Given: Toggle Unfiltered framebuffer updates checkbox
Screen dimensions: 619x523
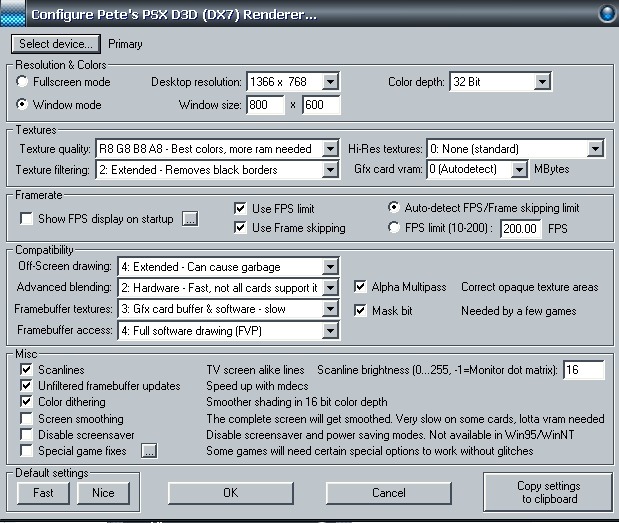Looking at the screenshot, I should coord(26,386).
